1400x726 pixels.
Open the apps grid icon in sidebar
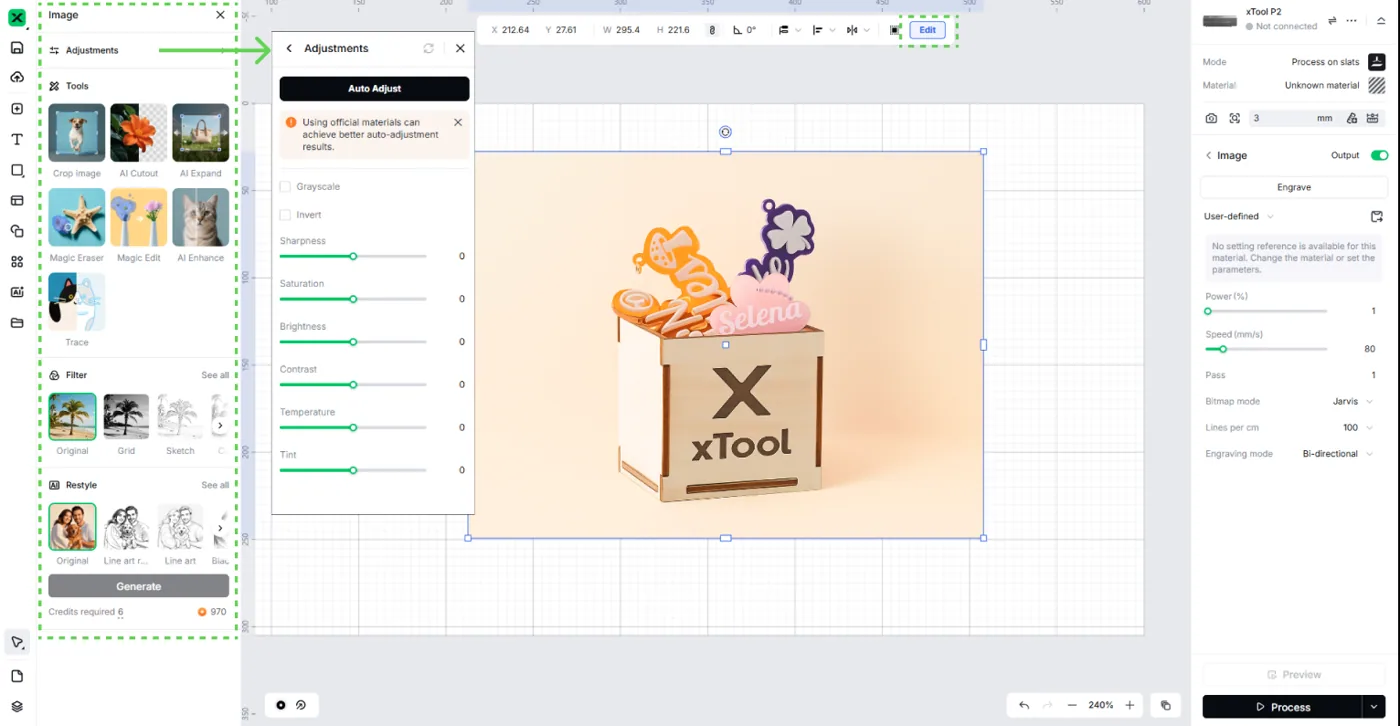[x=17, y=262]
